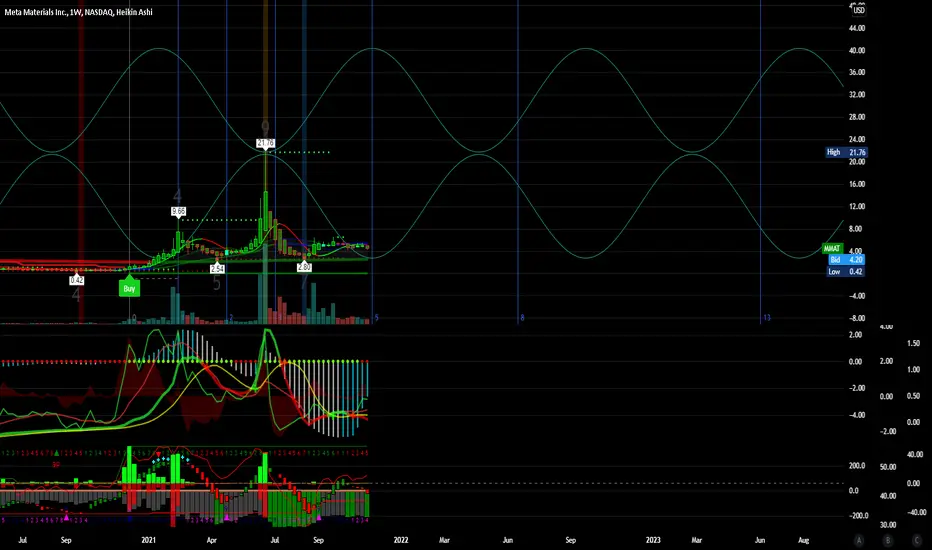Click the orange vertical band above the 21.76 peak
Viewport: 932px width, 550px height.
coord(265,60)
